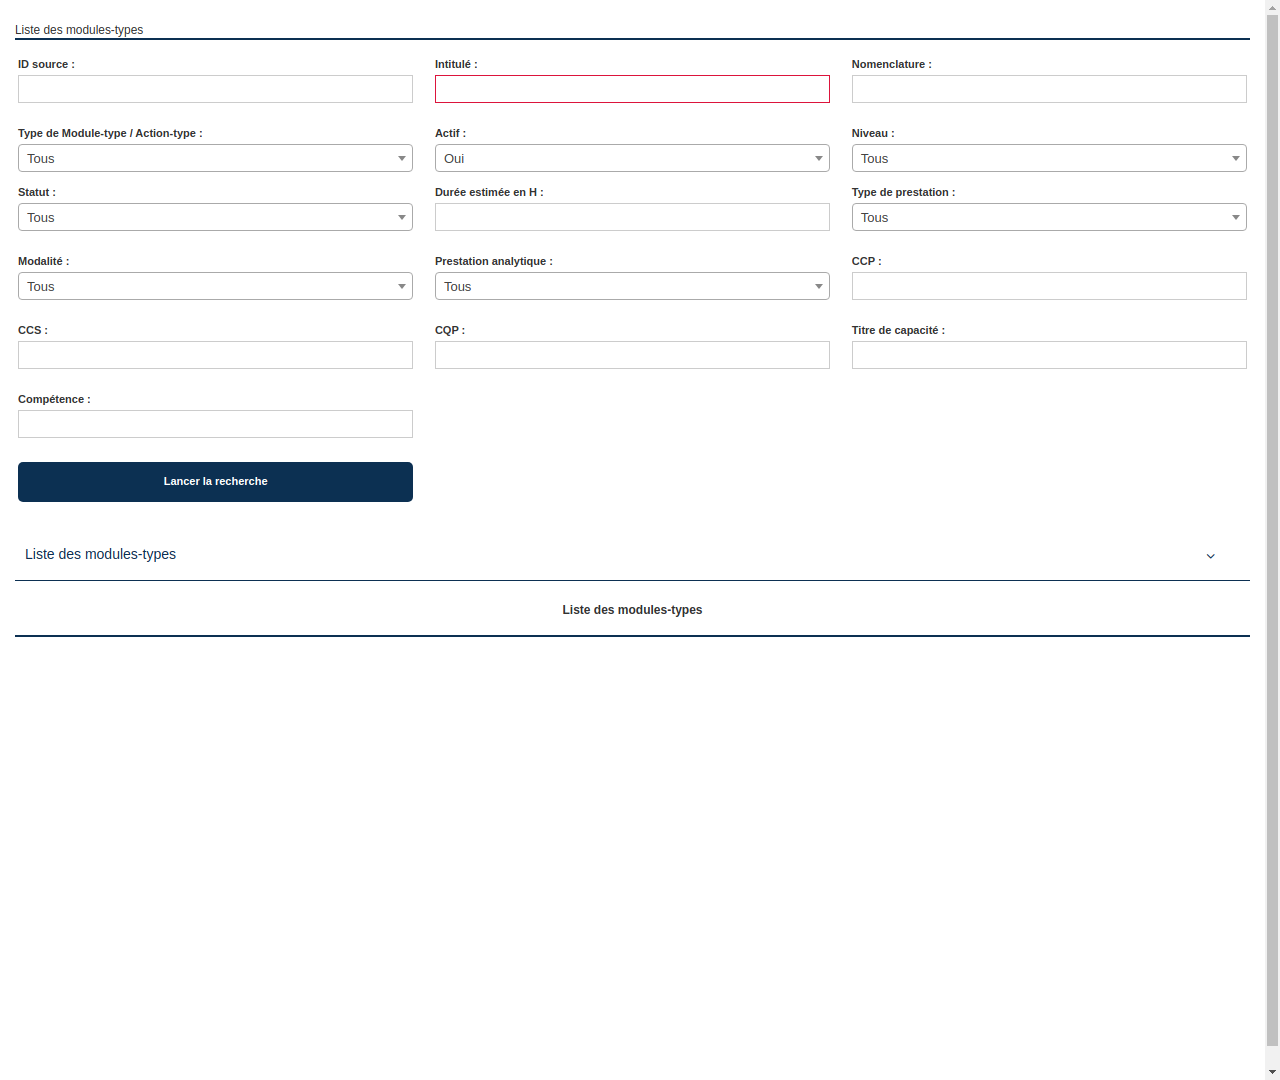Open the Prestation analytique dropdown

(632, 286)
